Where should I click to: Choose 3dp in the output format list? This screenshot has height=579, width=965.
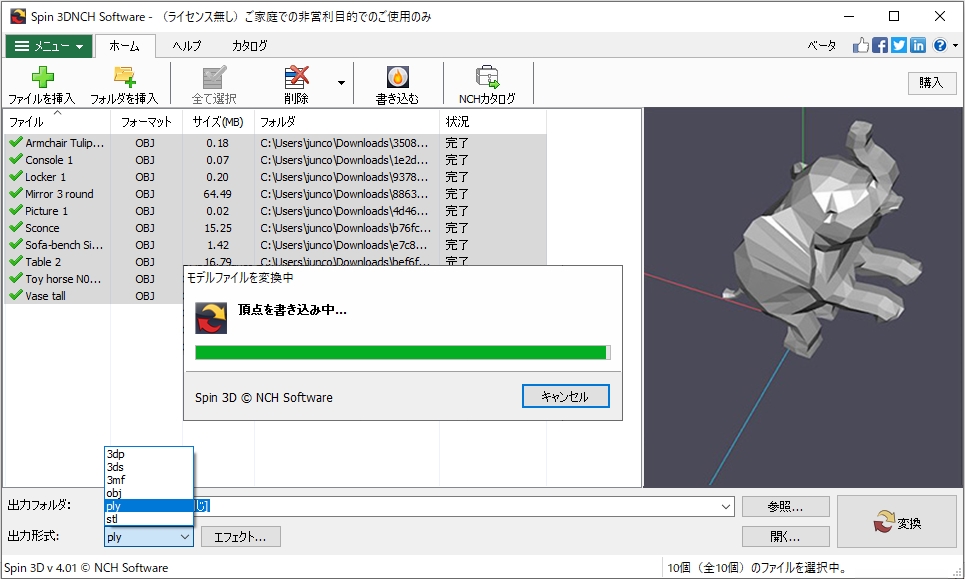click(149, 454)
